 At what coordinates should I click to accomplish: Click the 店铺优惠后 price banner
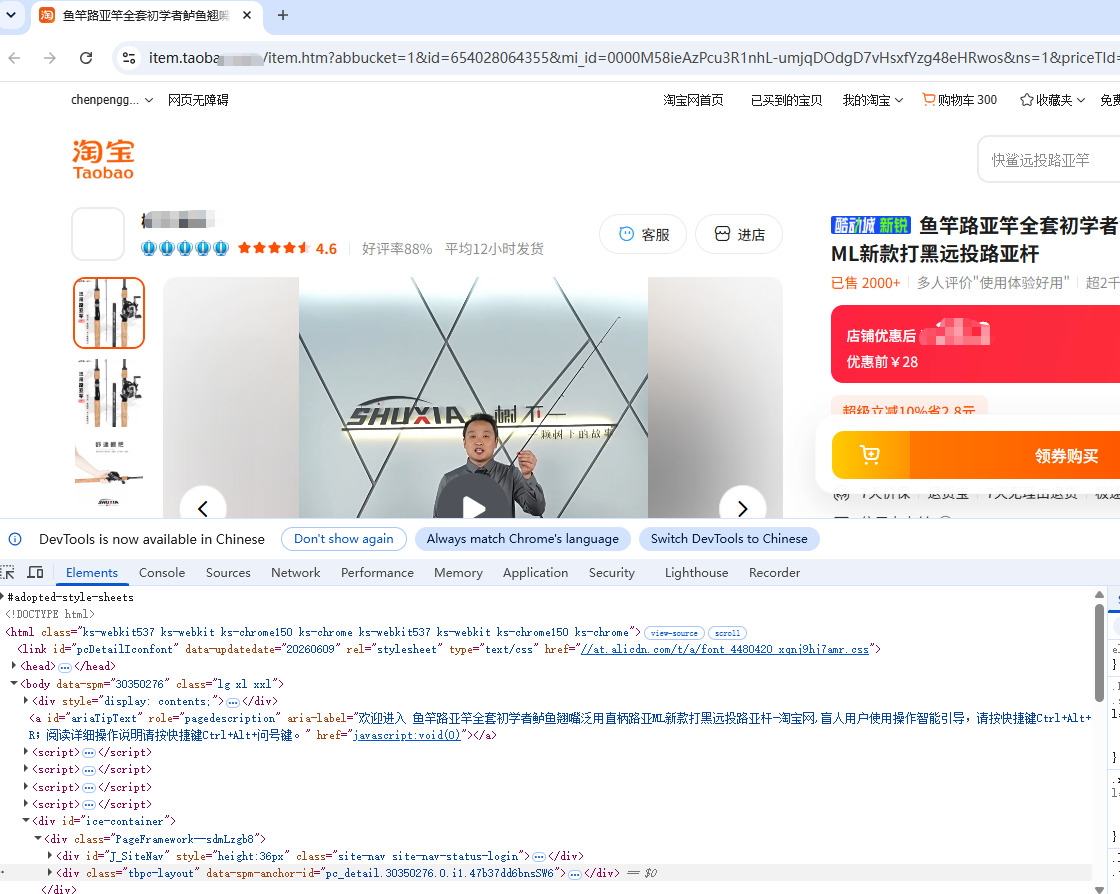(x=976, y=344)
